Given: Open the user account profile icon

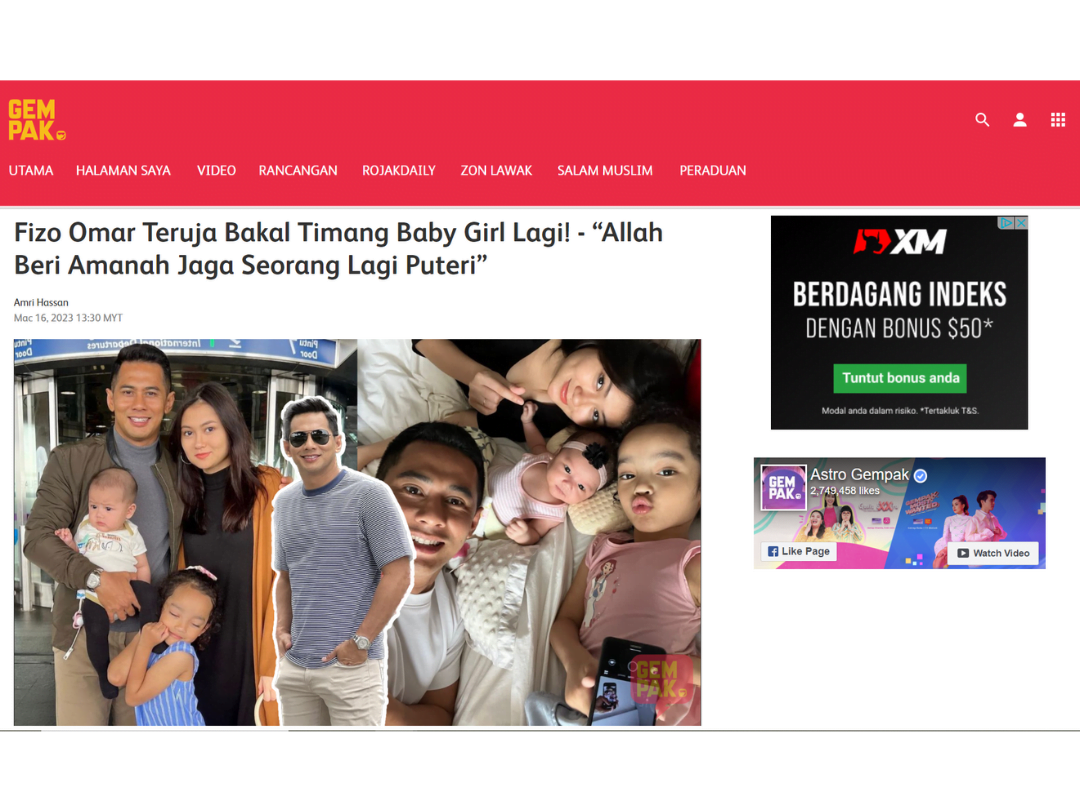Looking at the screenshot, I should click(x=1020, y=120).
